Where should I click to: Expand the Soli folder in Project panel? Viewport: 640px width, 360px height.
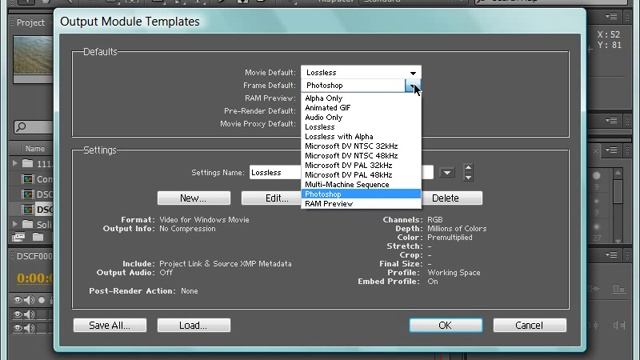pyautogui.click(x=15, y=224)
